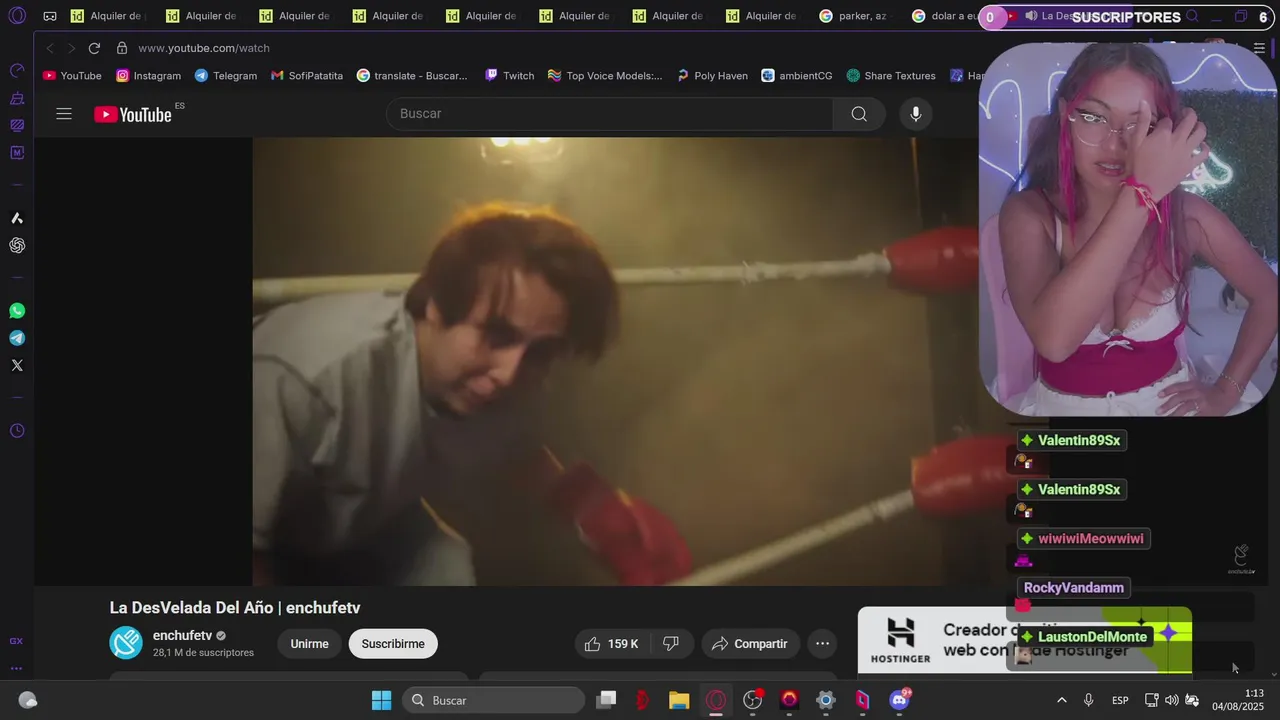
Task: Start voice search with microphone icon
Action: pos(915,114)
